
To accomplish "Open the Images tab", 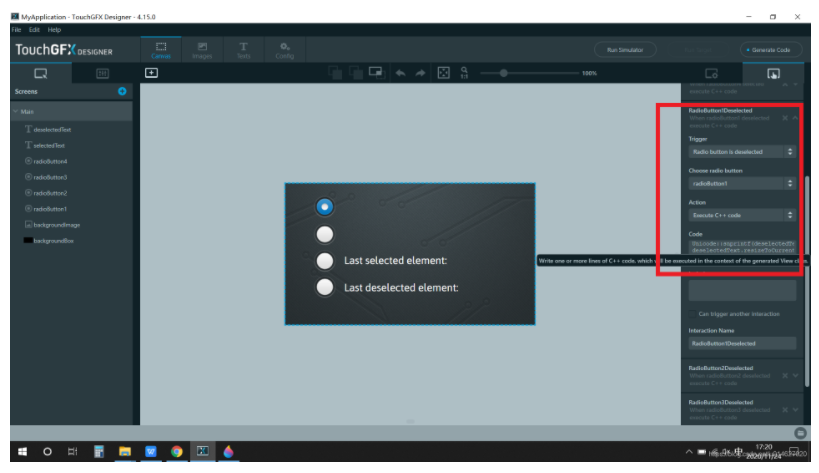I will (x=202, y=50).
